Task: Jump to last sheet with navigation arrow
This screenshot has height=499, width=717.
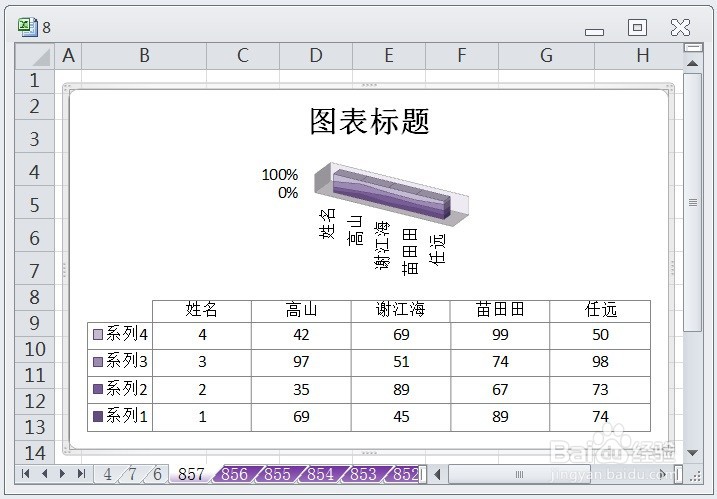Action: tap(81, 474)
